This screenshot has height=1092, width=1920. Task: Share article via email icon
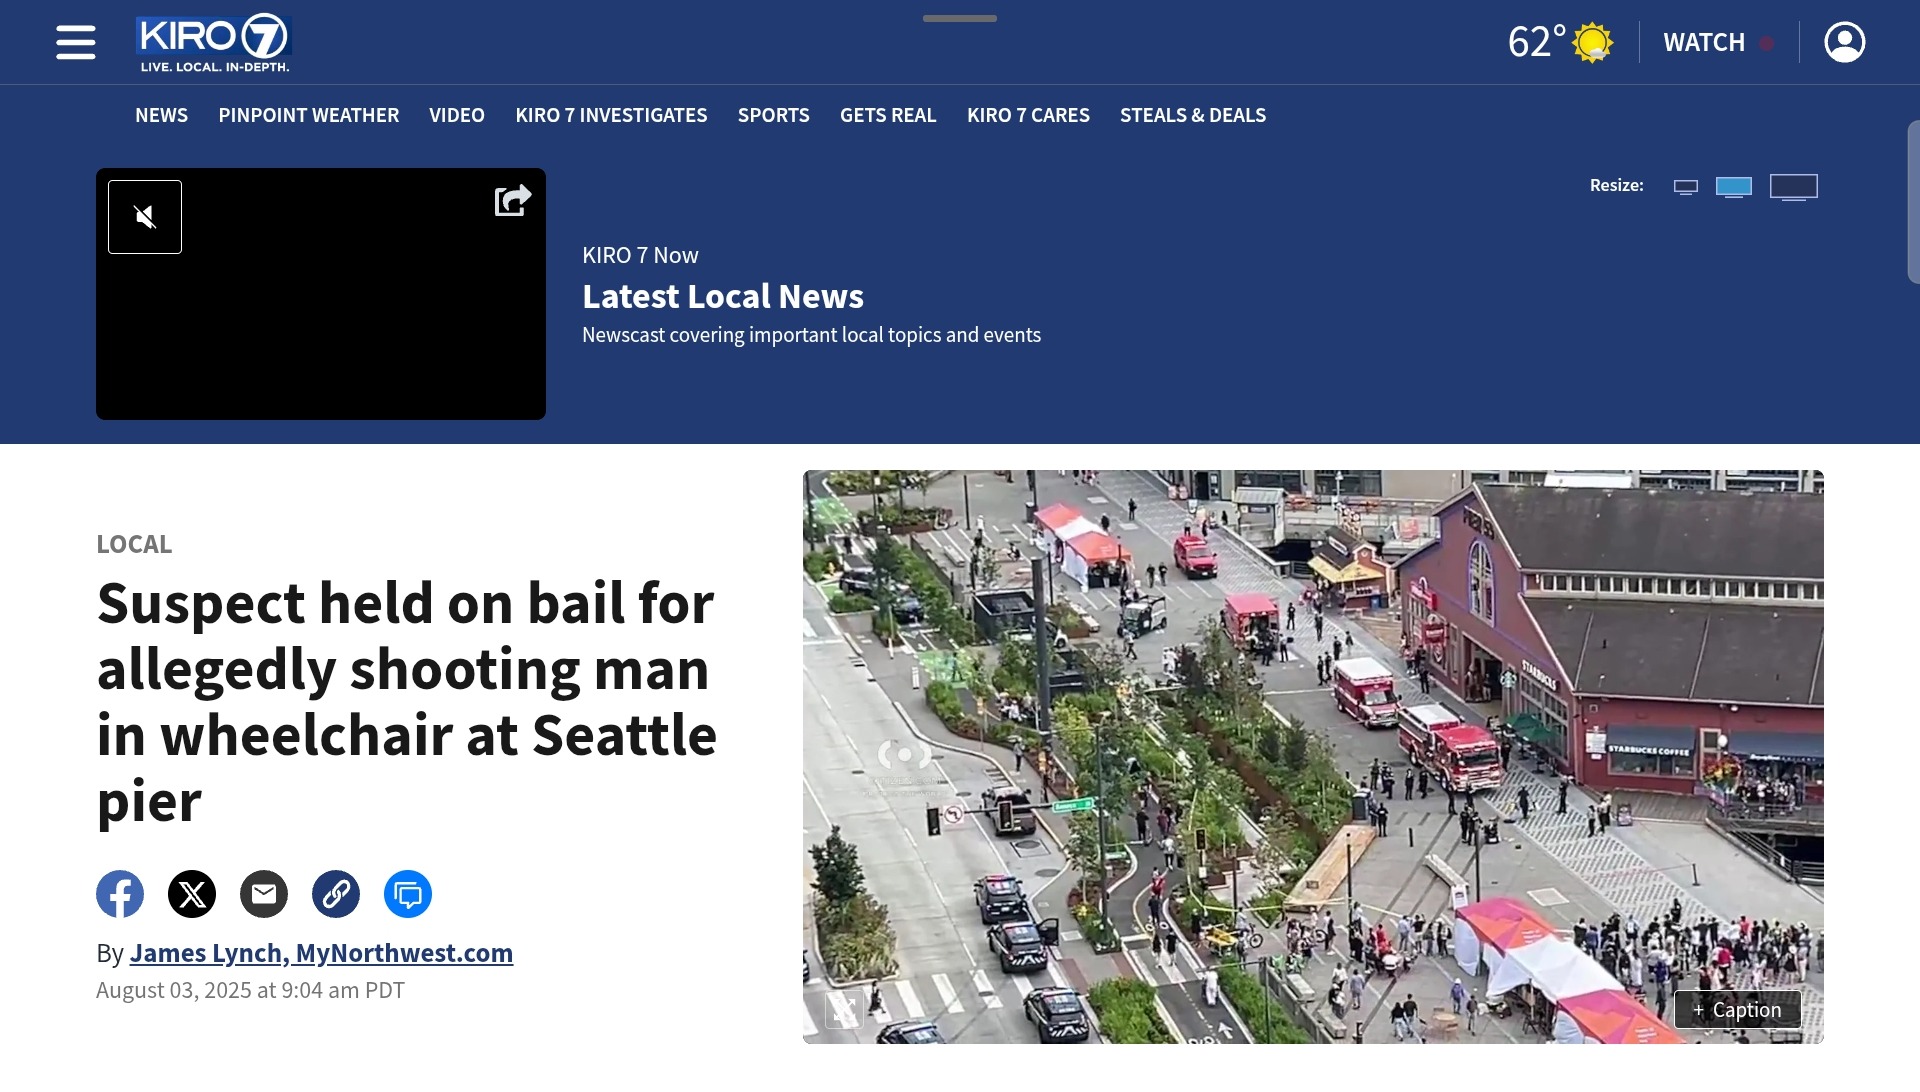(264, 894)
